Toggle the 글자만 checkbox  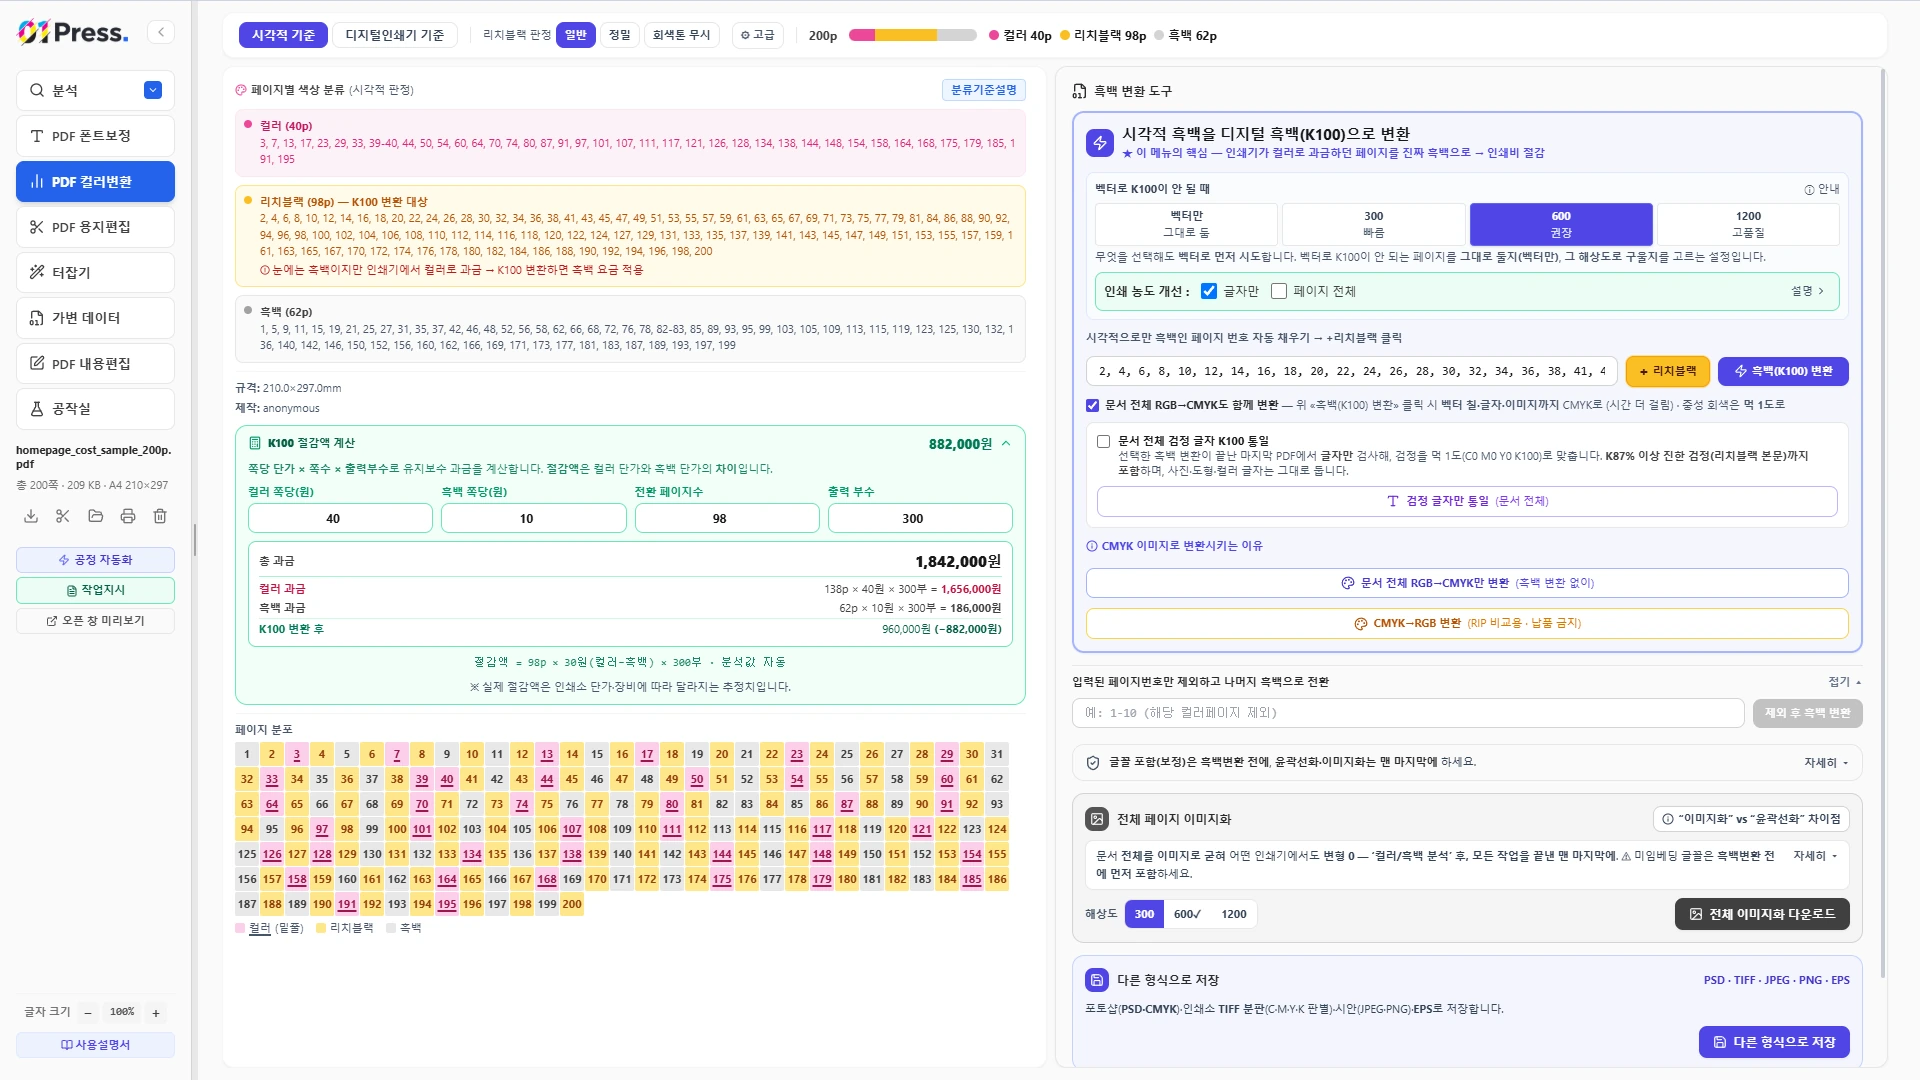point(1209,291)
